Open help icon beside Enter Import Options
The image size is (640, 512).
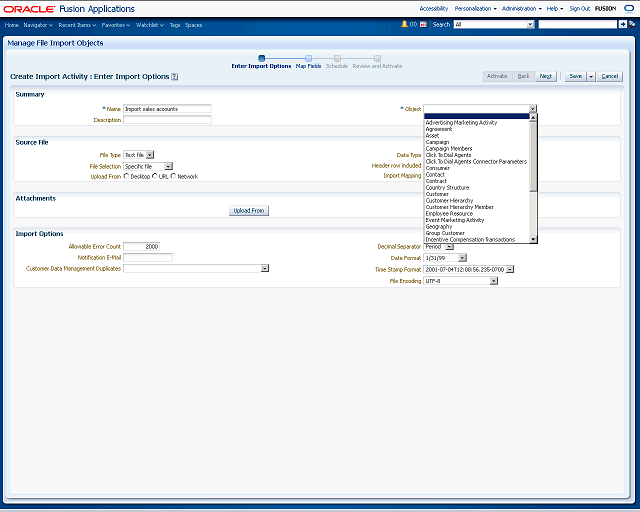point(174,76)
